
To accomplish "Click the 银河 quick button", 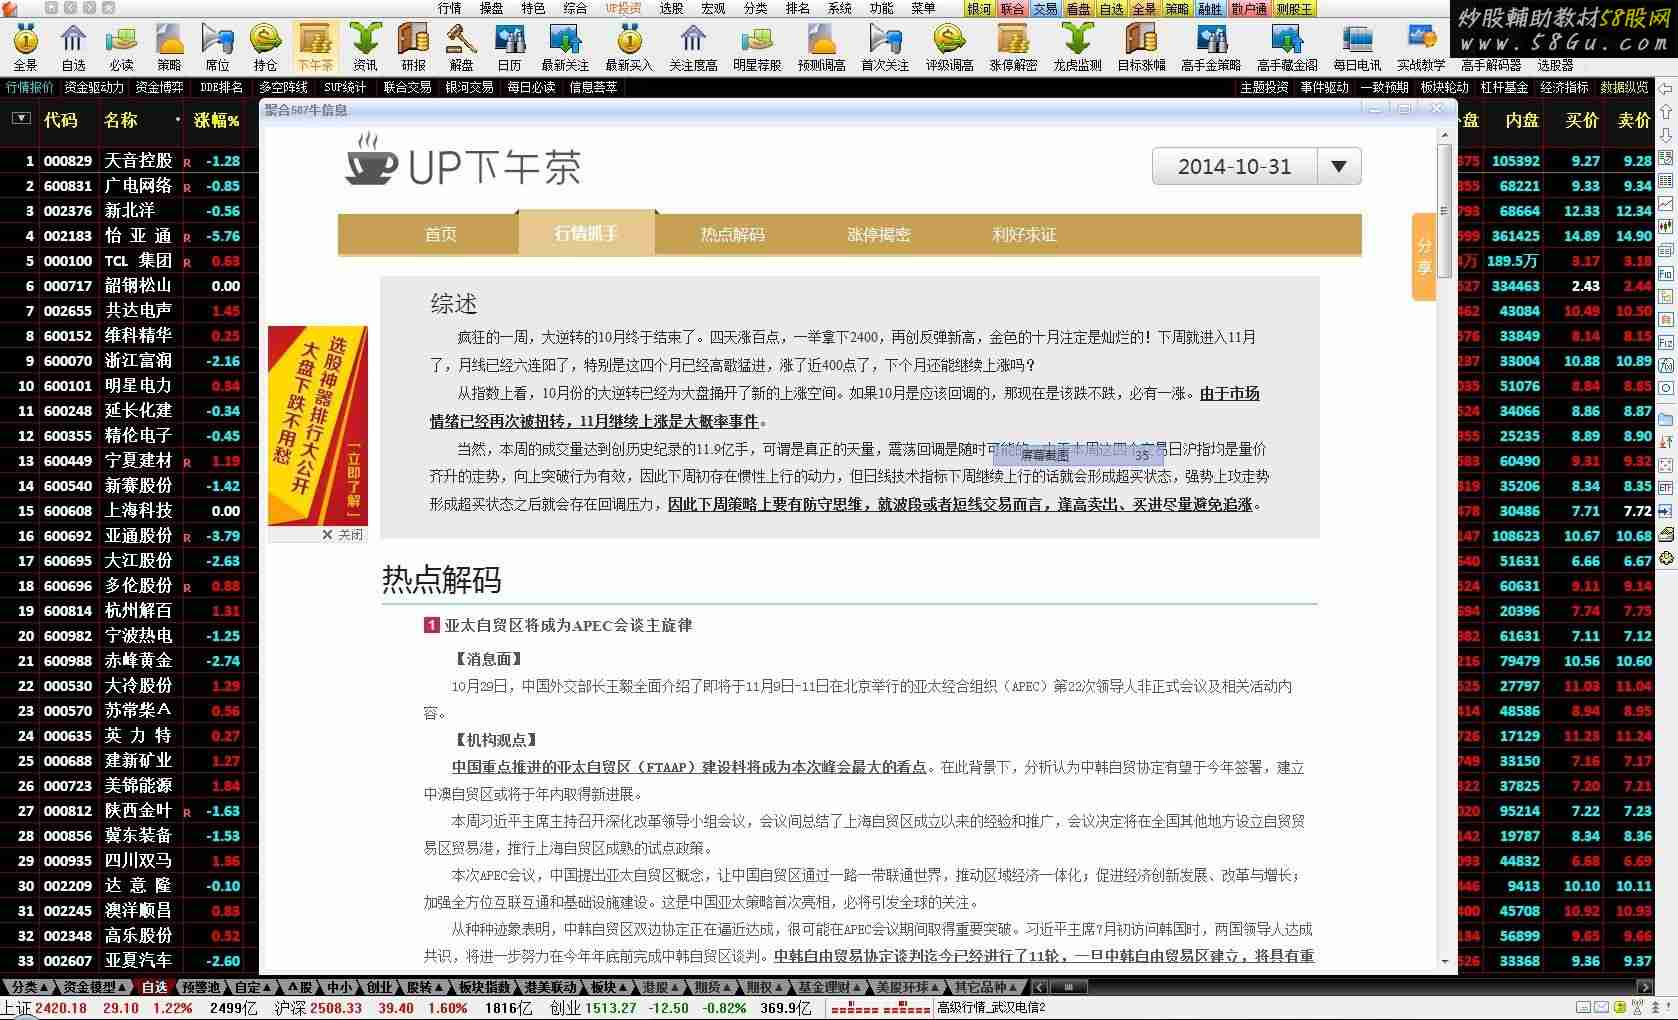I will [980, 9].
